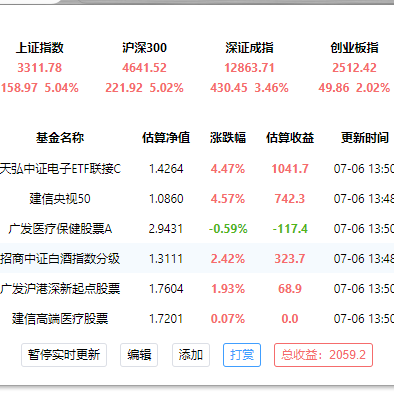Click the 创业板指 index title
This screenshot has width=394, height=394.
click(x=354, y=48)
